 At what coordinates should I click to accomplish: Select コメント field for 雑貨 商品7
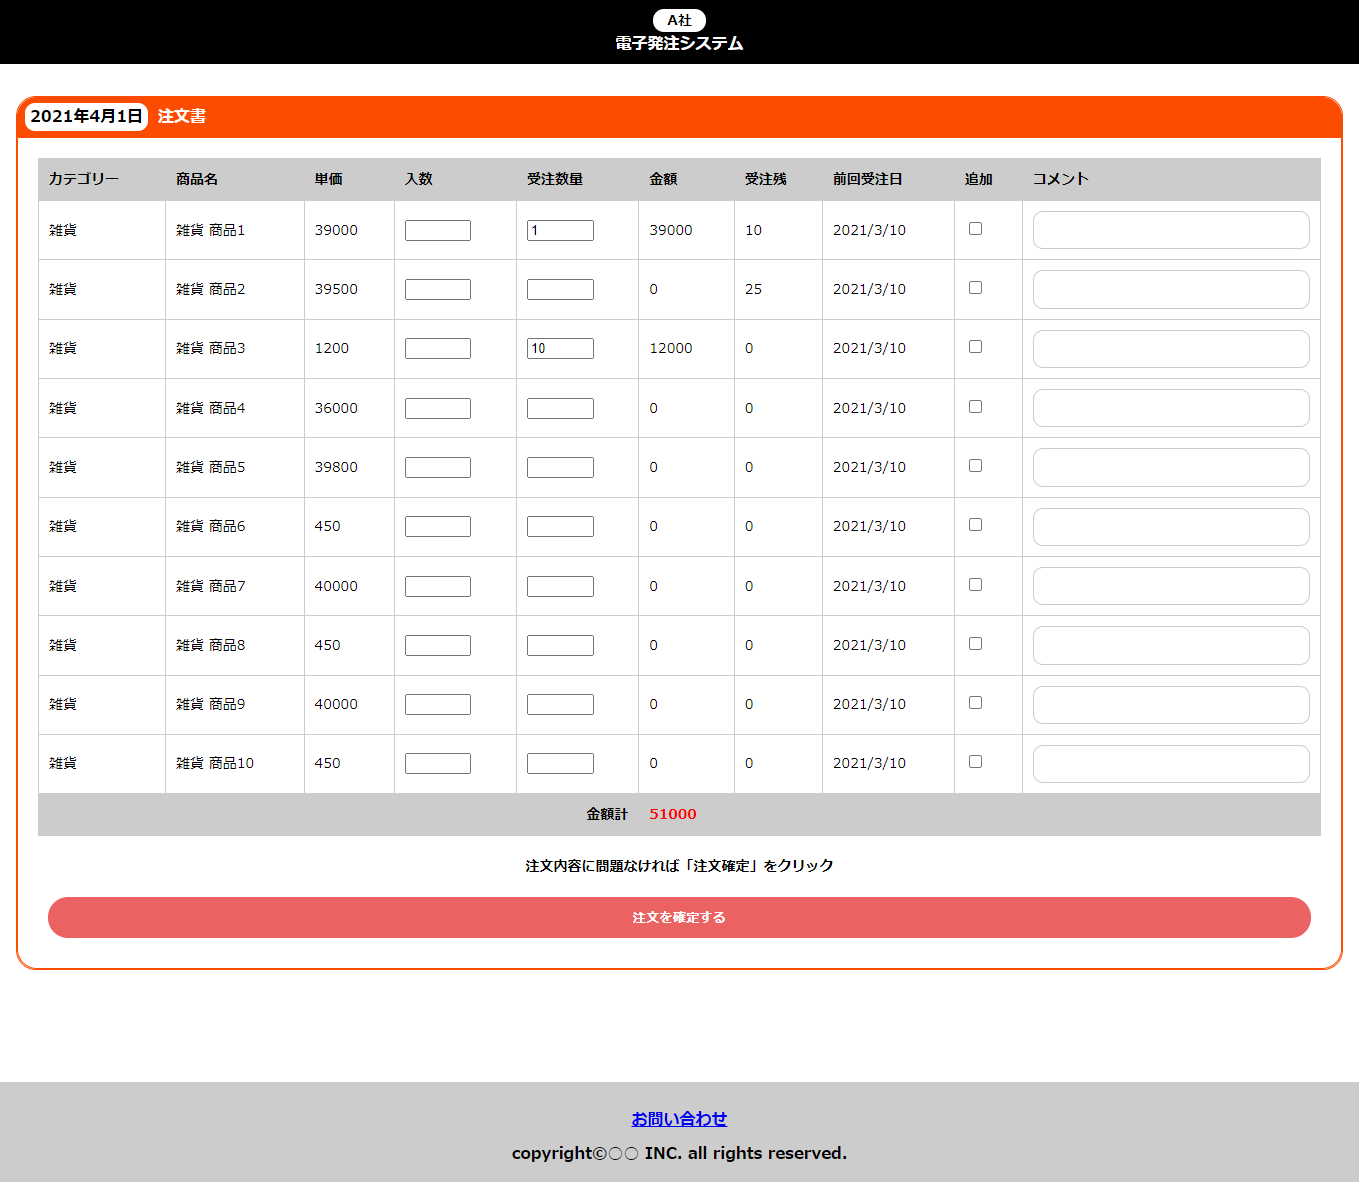pyautogui.click(x=1171, y=586)
